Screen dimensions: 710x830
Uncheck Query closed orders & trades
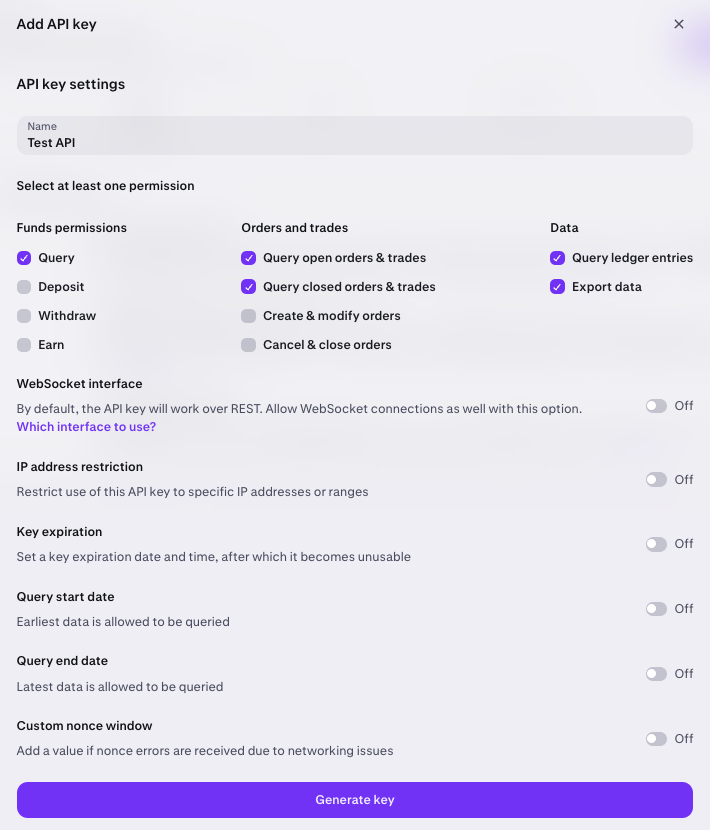tap(248, 287)
